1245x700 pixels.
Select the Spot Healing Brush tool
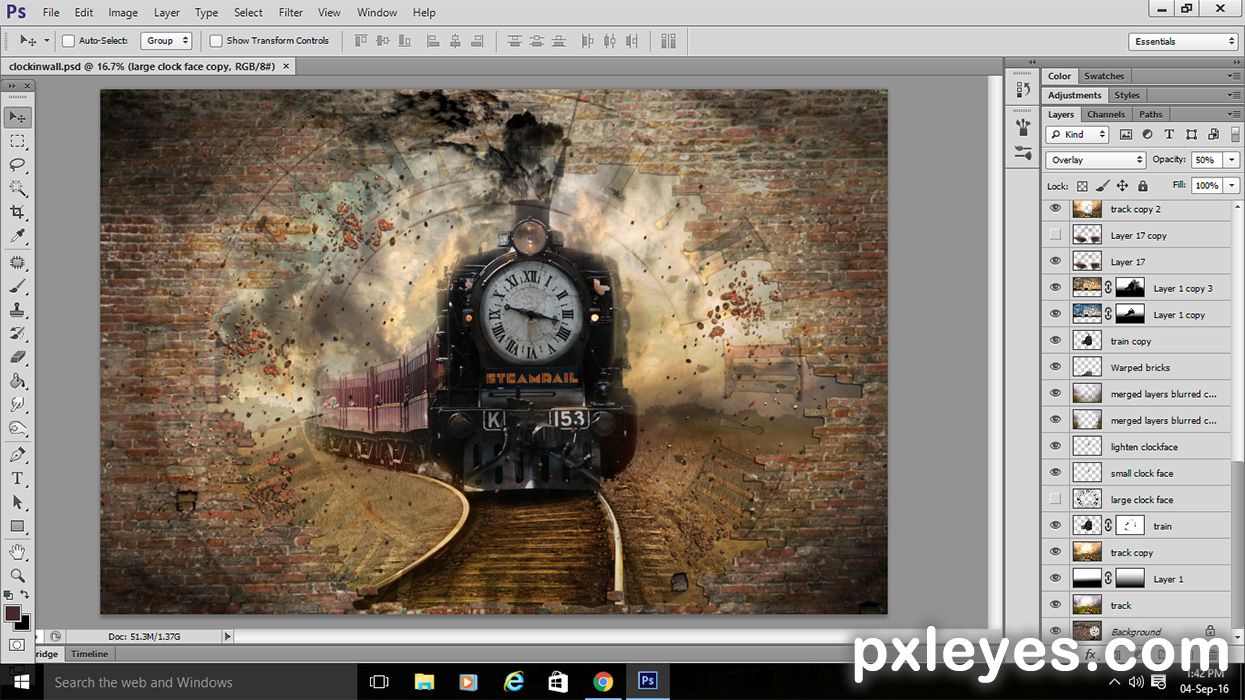(18, 262)
